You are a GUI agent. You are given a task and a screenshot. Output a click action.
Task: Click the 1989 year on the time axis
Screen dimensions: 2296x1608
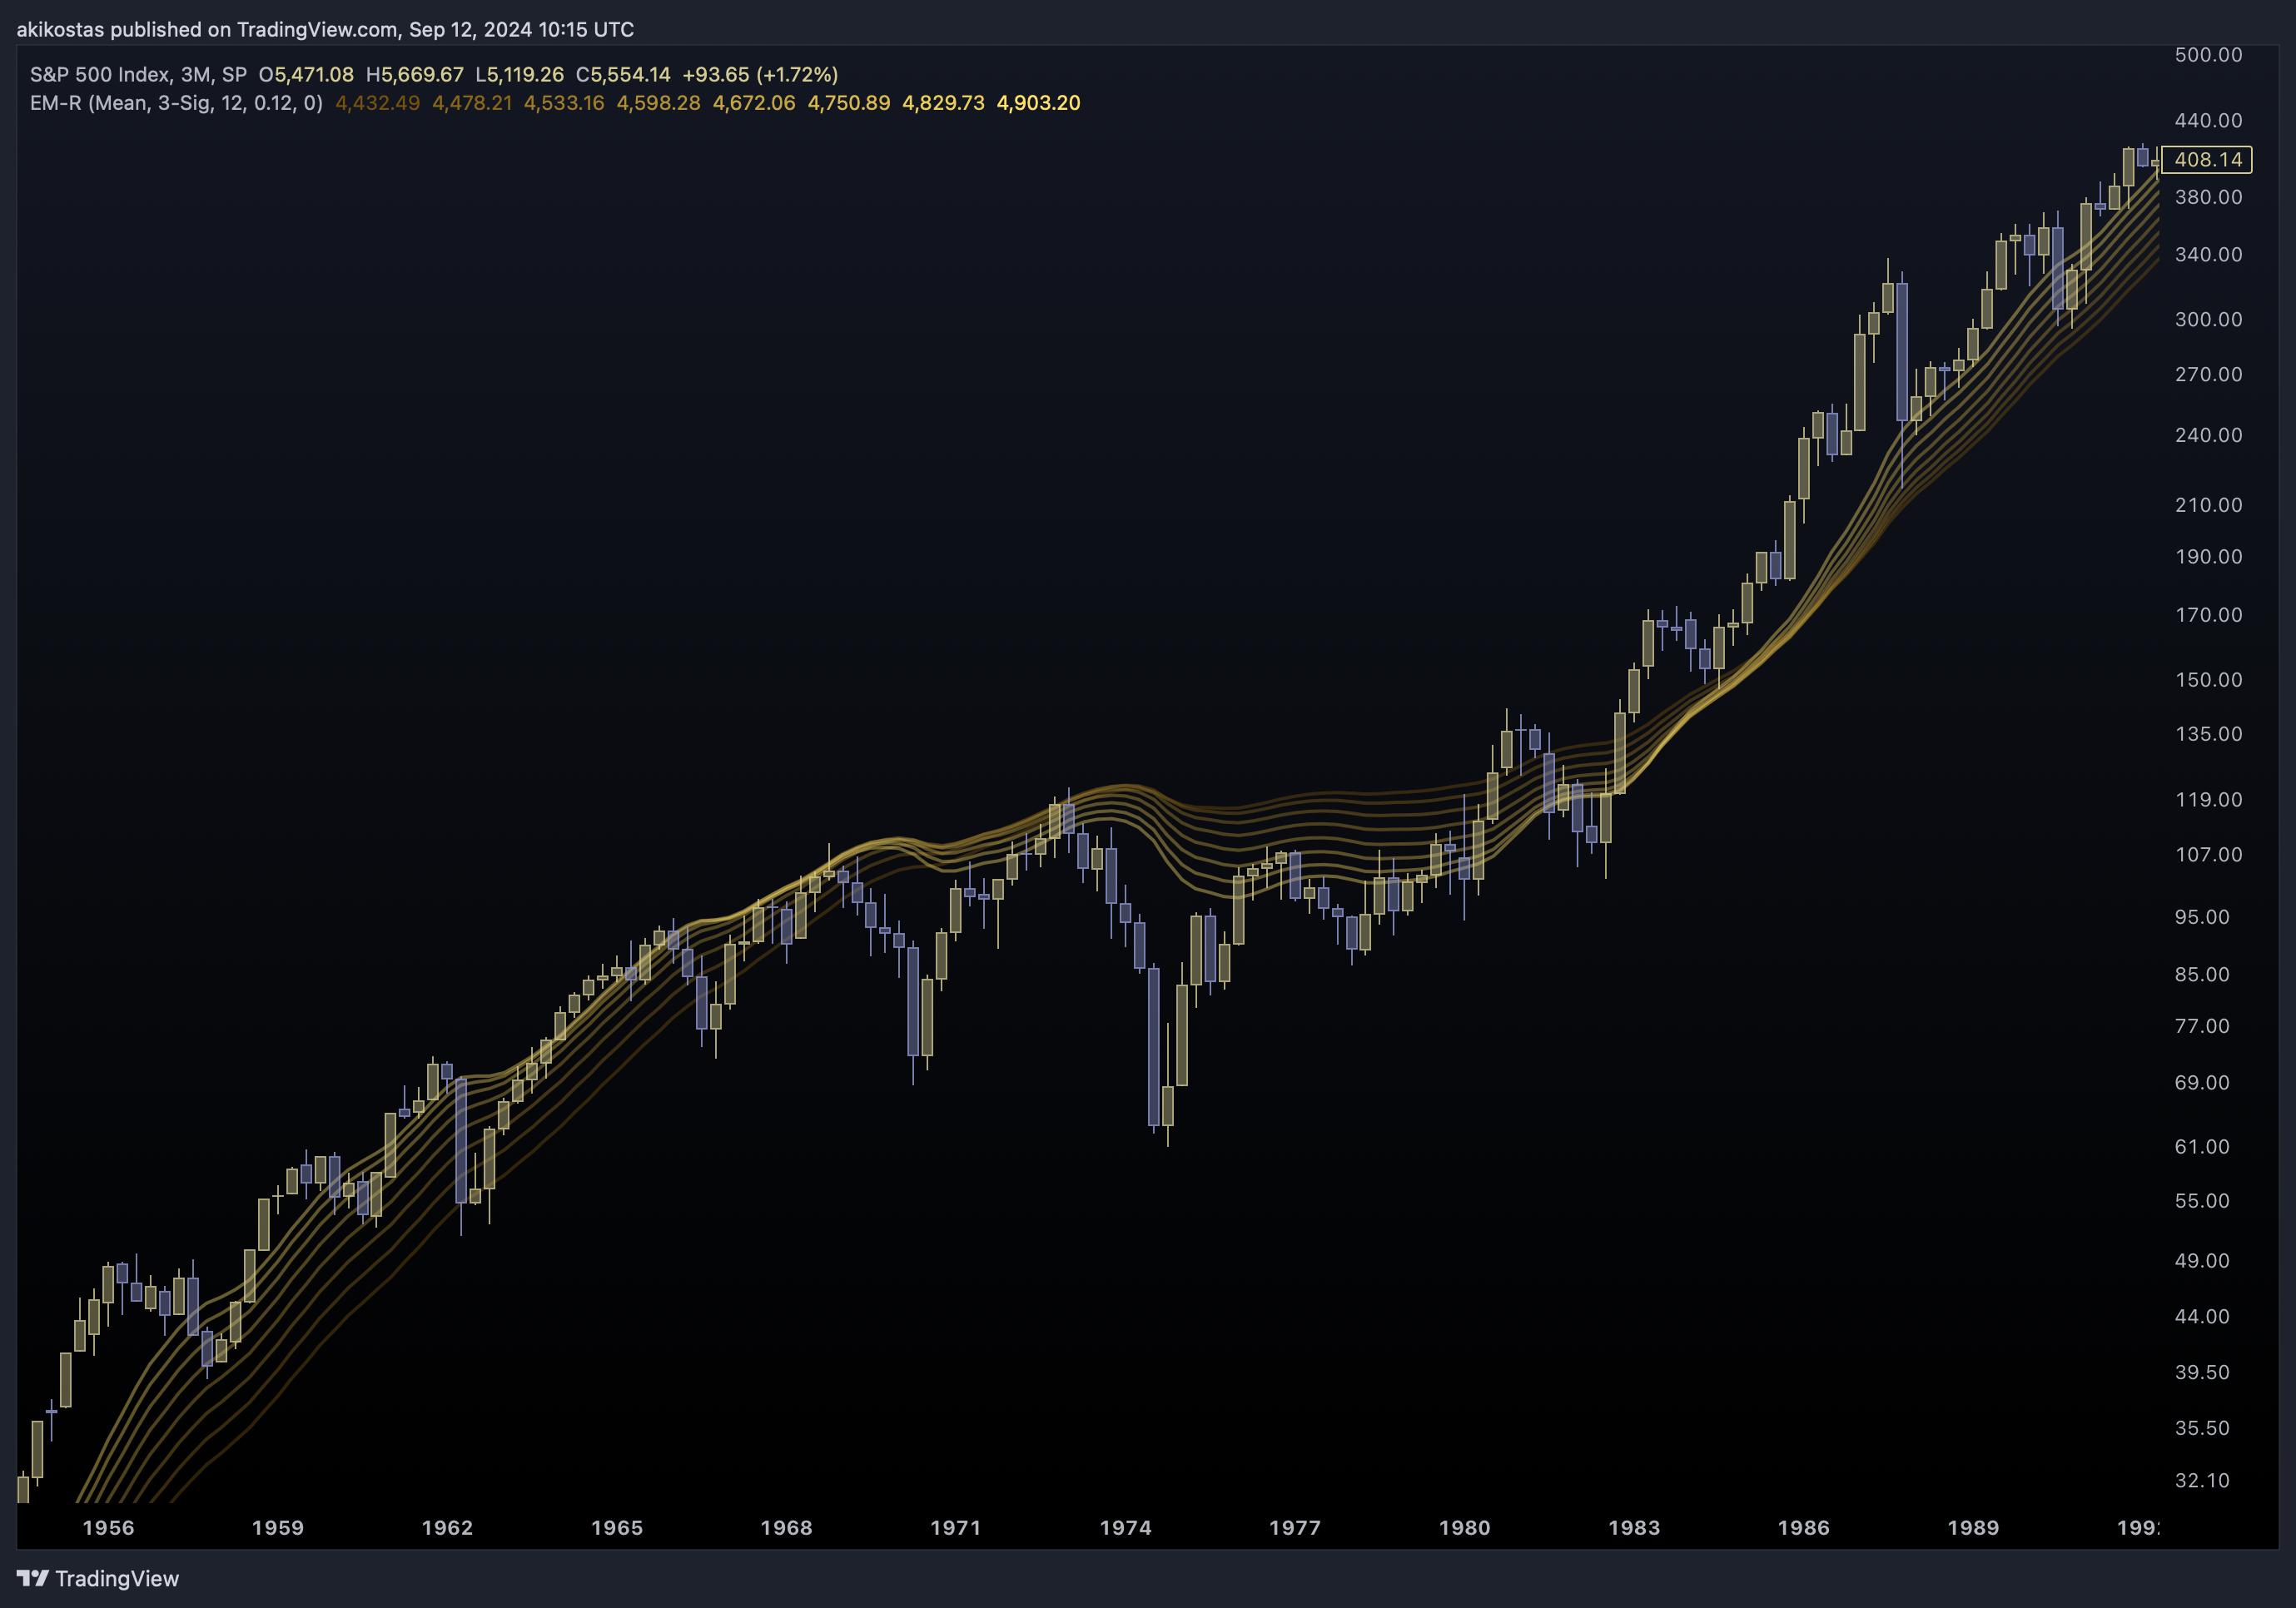pos(1973,1528)
